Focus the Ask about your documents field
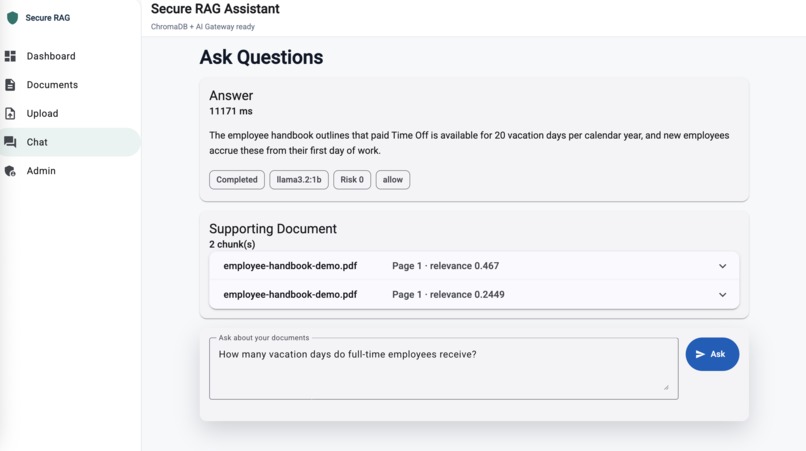This screenshot has height=451, width=806. pos(444,368)
